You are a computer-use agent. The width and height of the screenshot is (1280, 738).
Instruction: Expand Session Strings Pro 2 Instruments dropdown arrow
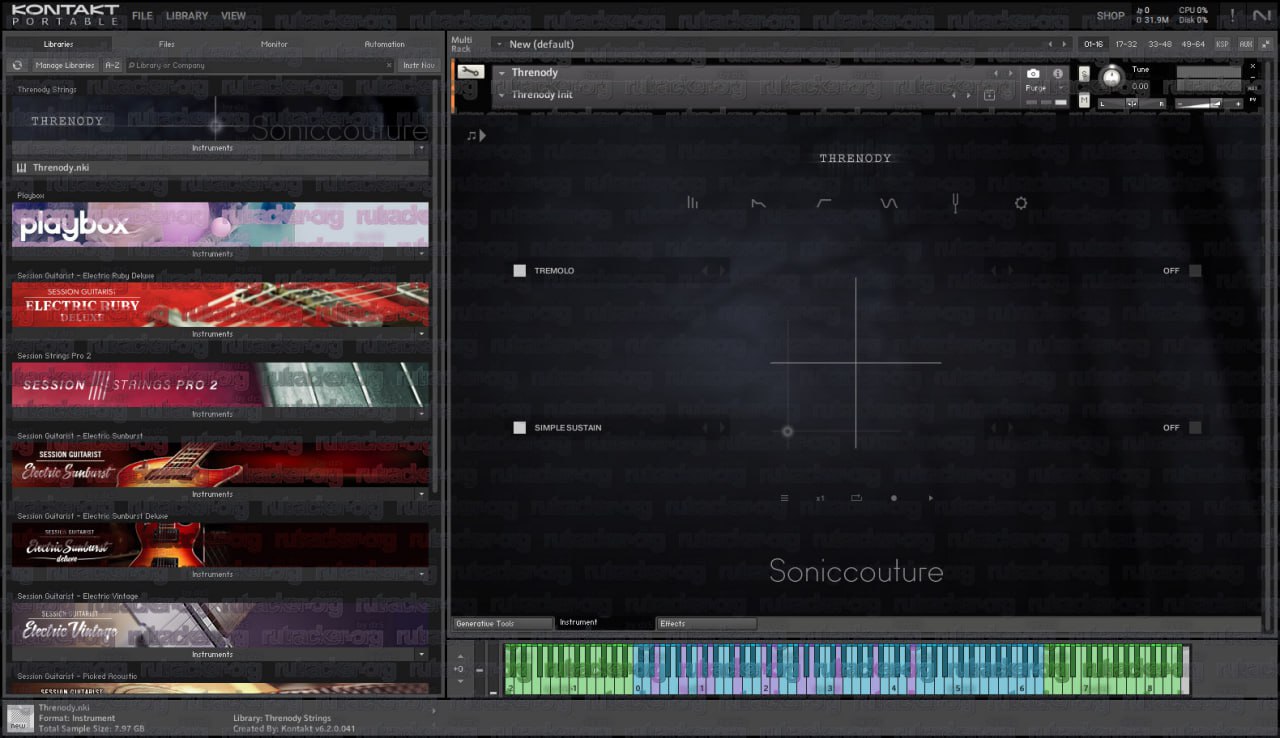[x=421, y=414]
